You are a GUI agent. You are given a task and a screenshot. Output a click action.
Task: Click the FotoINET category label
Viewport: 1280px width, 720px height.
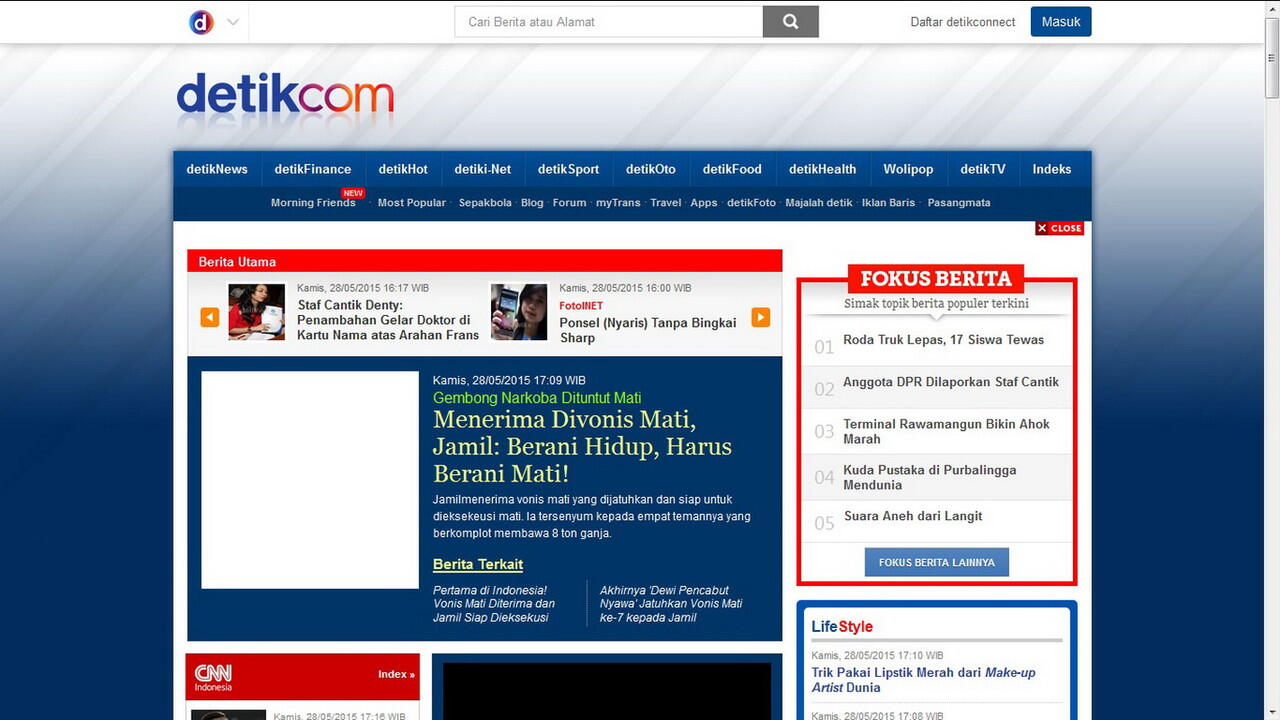[x=581, y=305]
